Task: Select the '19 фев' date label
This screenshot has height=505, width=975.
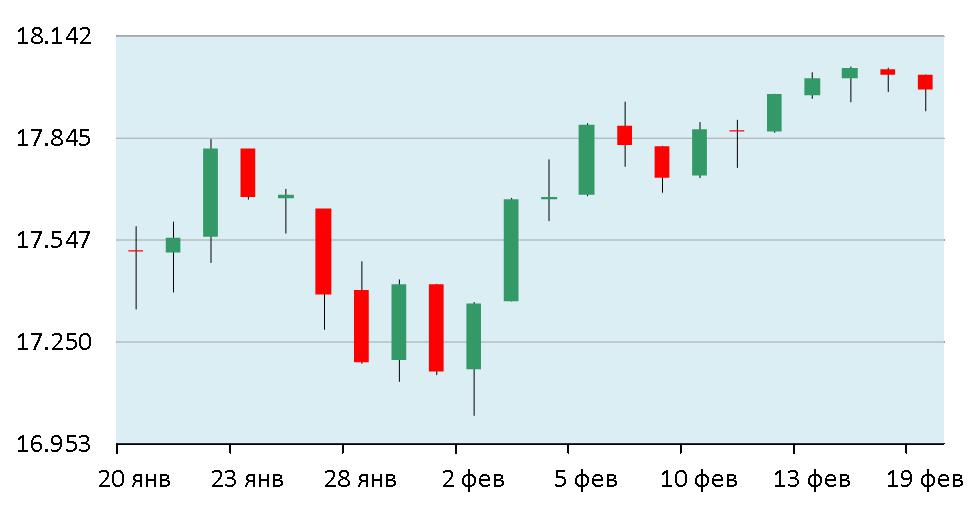Action: point(925,479)
